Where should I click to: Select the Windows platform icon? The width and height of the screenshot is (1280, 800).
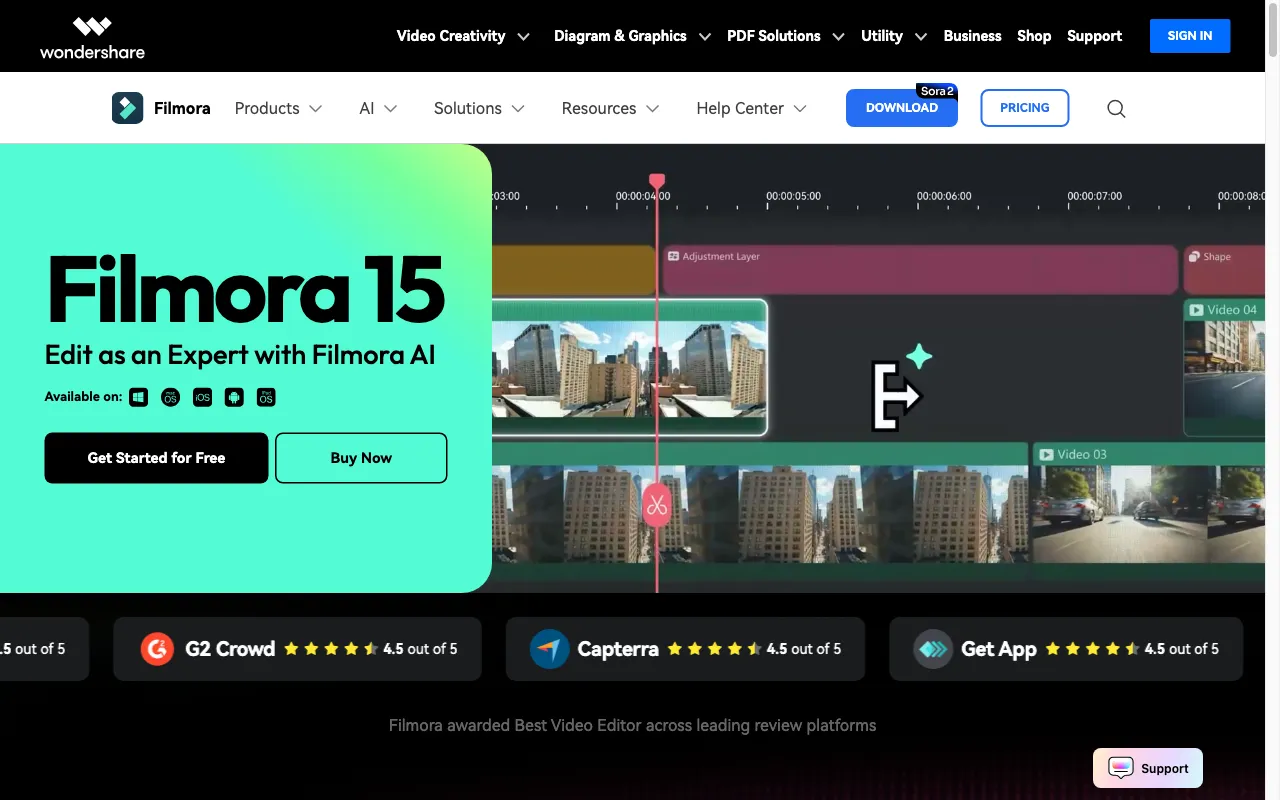point(139,397)
